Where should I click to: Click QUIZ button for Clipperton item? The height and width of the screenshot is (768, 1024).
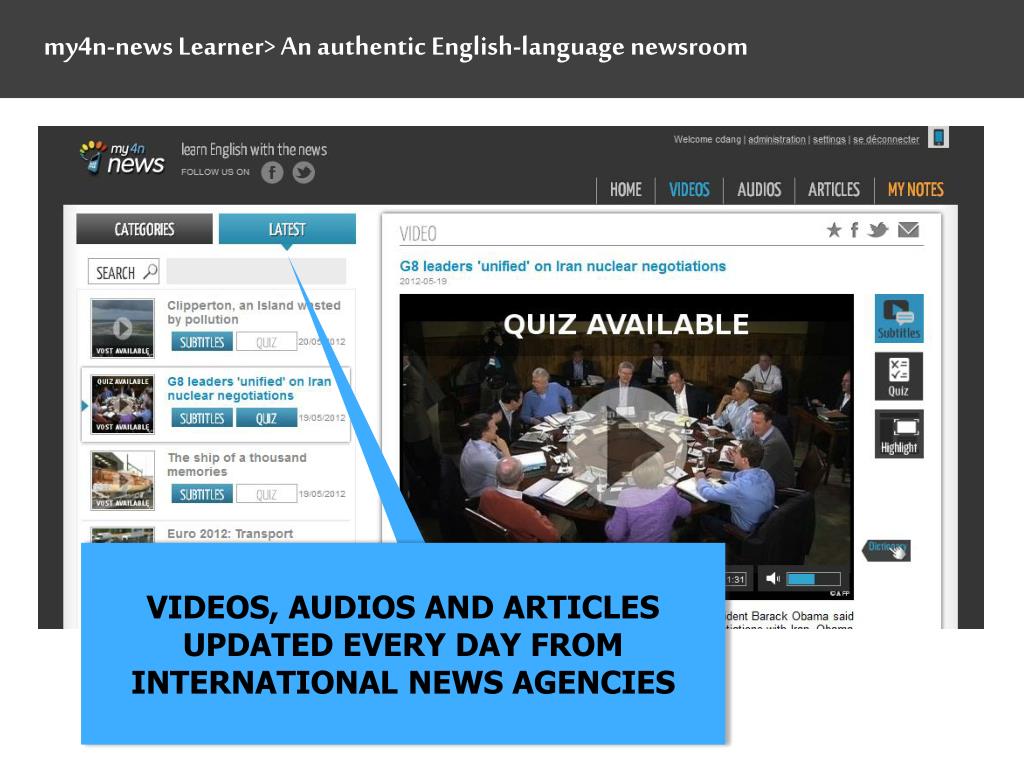pos(266,342)
